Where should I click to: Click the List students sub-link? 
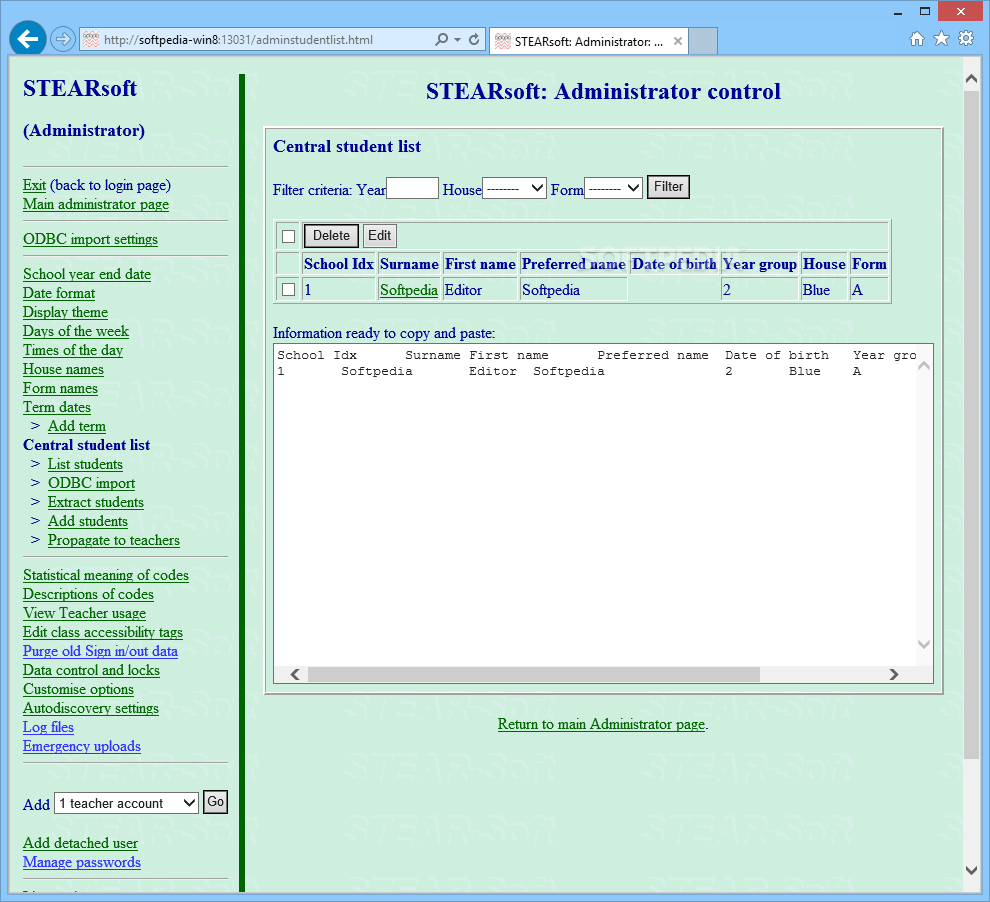(85, 464)
